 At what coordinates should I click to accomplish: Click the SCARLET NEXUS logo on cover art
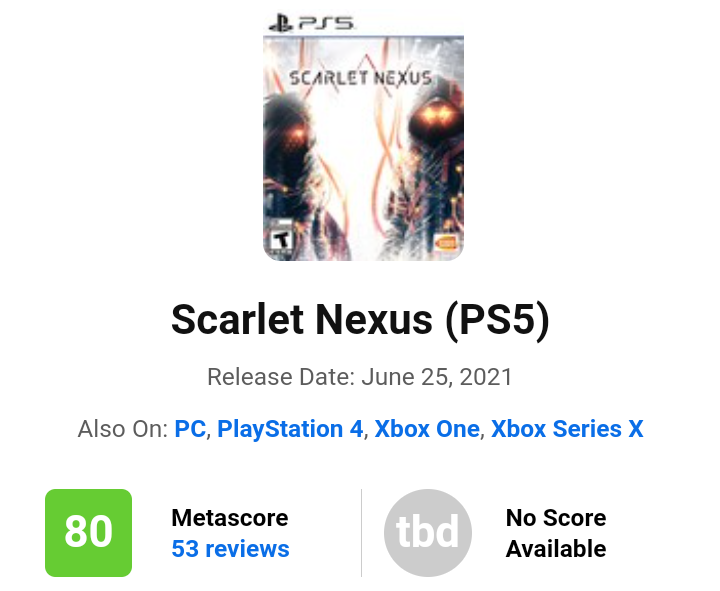(x=360, y=77)
